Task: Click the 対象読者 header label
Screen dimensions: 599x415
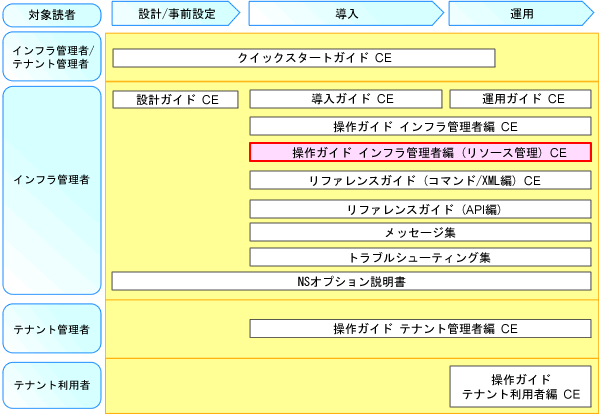Action: [52, 15]
